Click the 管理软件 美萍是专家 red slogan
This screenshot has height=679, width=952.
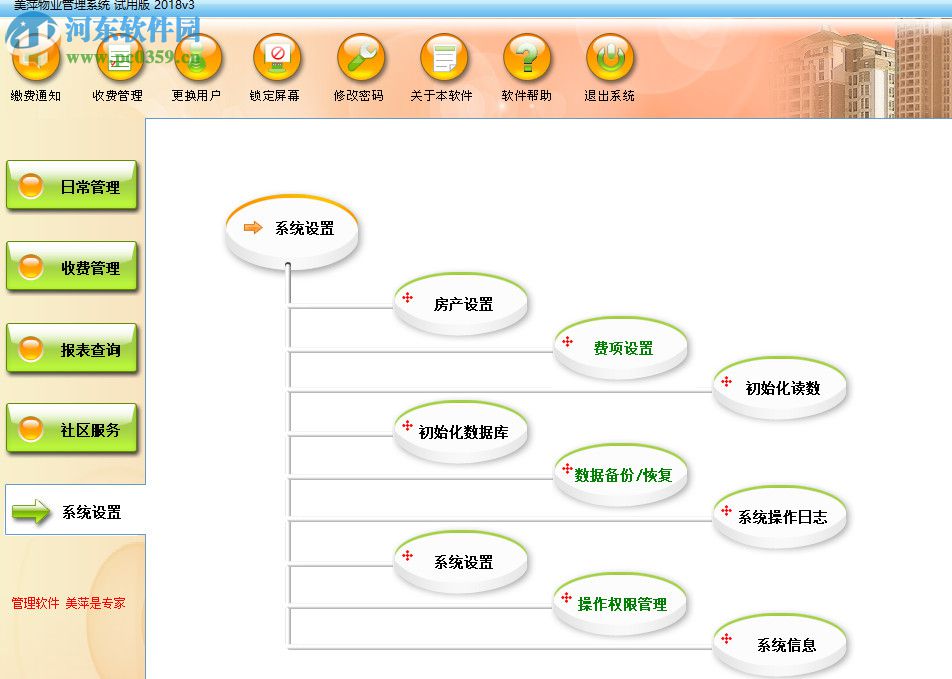point(69,603)
